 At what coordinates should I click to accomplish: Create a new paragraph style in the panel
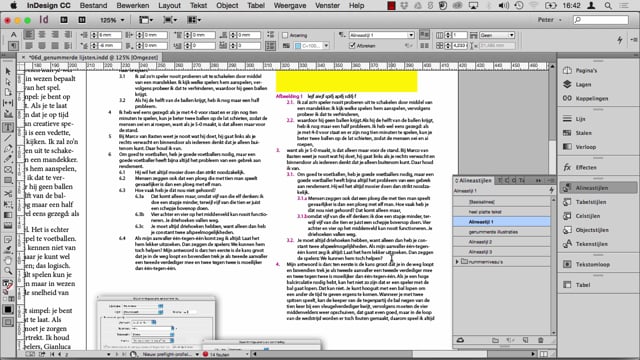pos(526,340)
